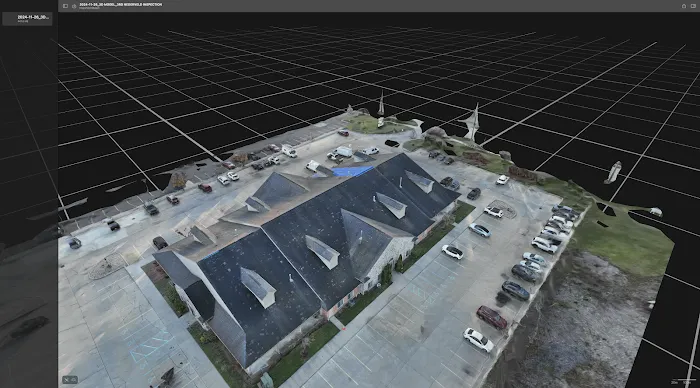700x388 pixels.
Task: Toggle the sidebar panel icon in top bar
Action: click(x=65, y=6)
